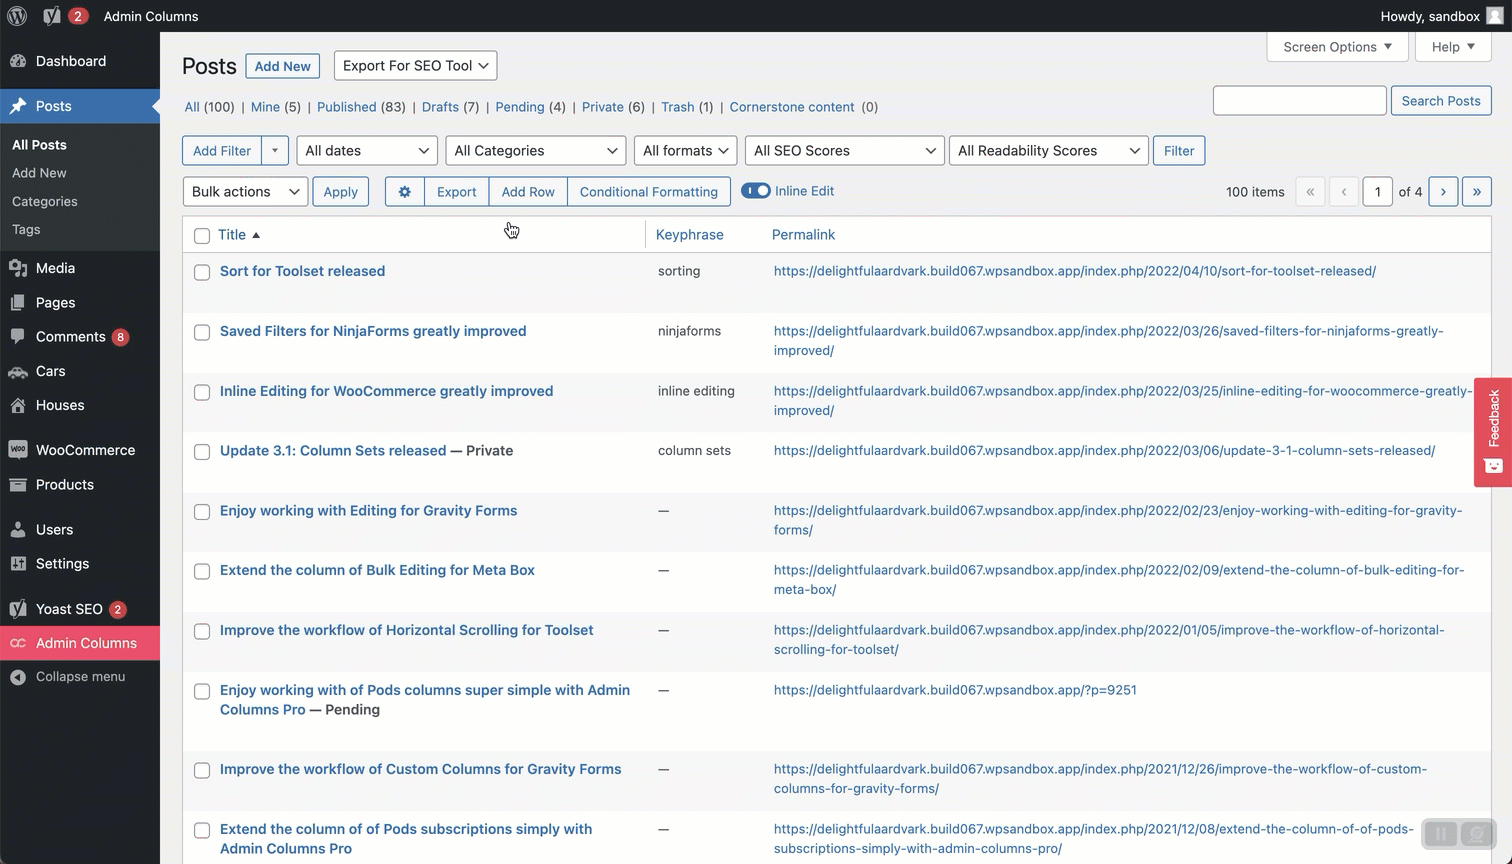Image resolution: width=1512 pixels, height=864 pixels.
Task: Click the Products icon in sidebar
Action: [18, 484]
